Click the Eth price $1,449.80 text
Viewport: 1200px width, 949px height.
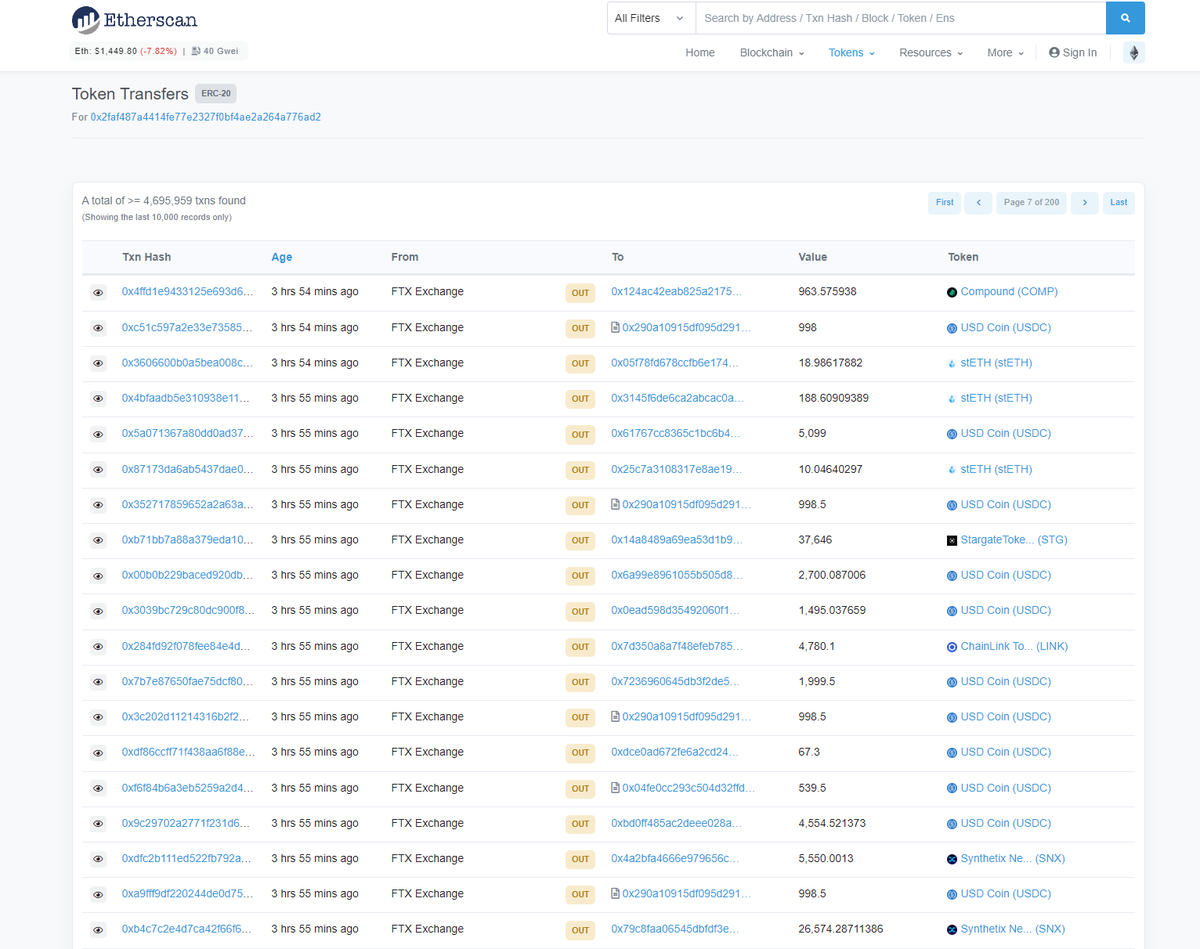(x=107, y=50)
